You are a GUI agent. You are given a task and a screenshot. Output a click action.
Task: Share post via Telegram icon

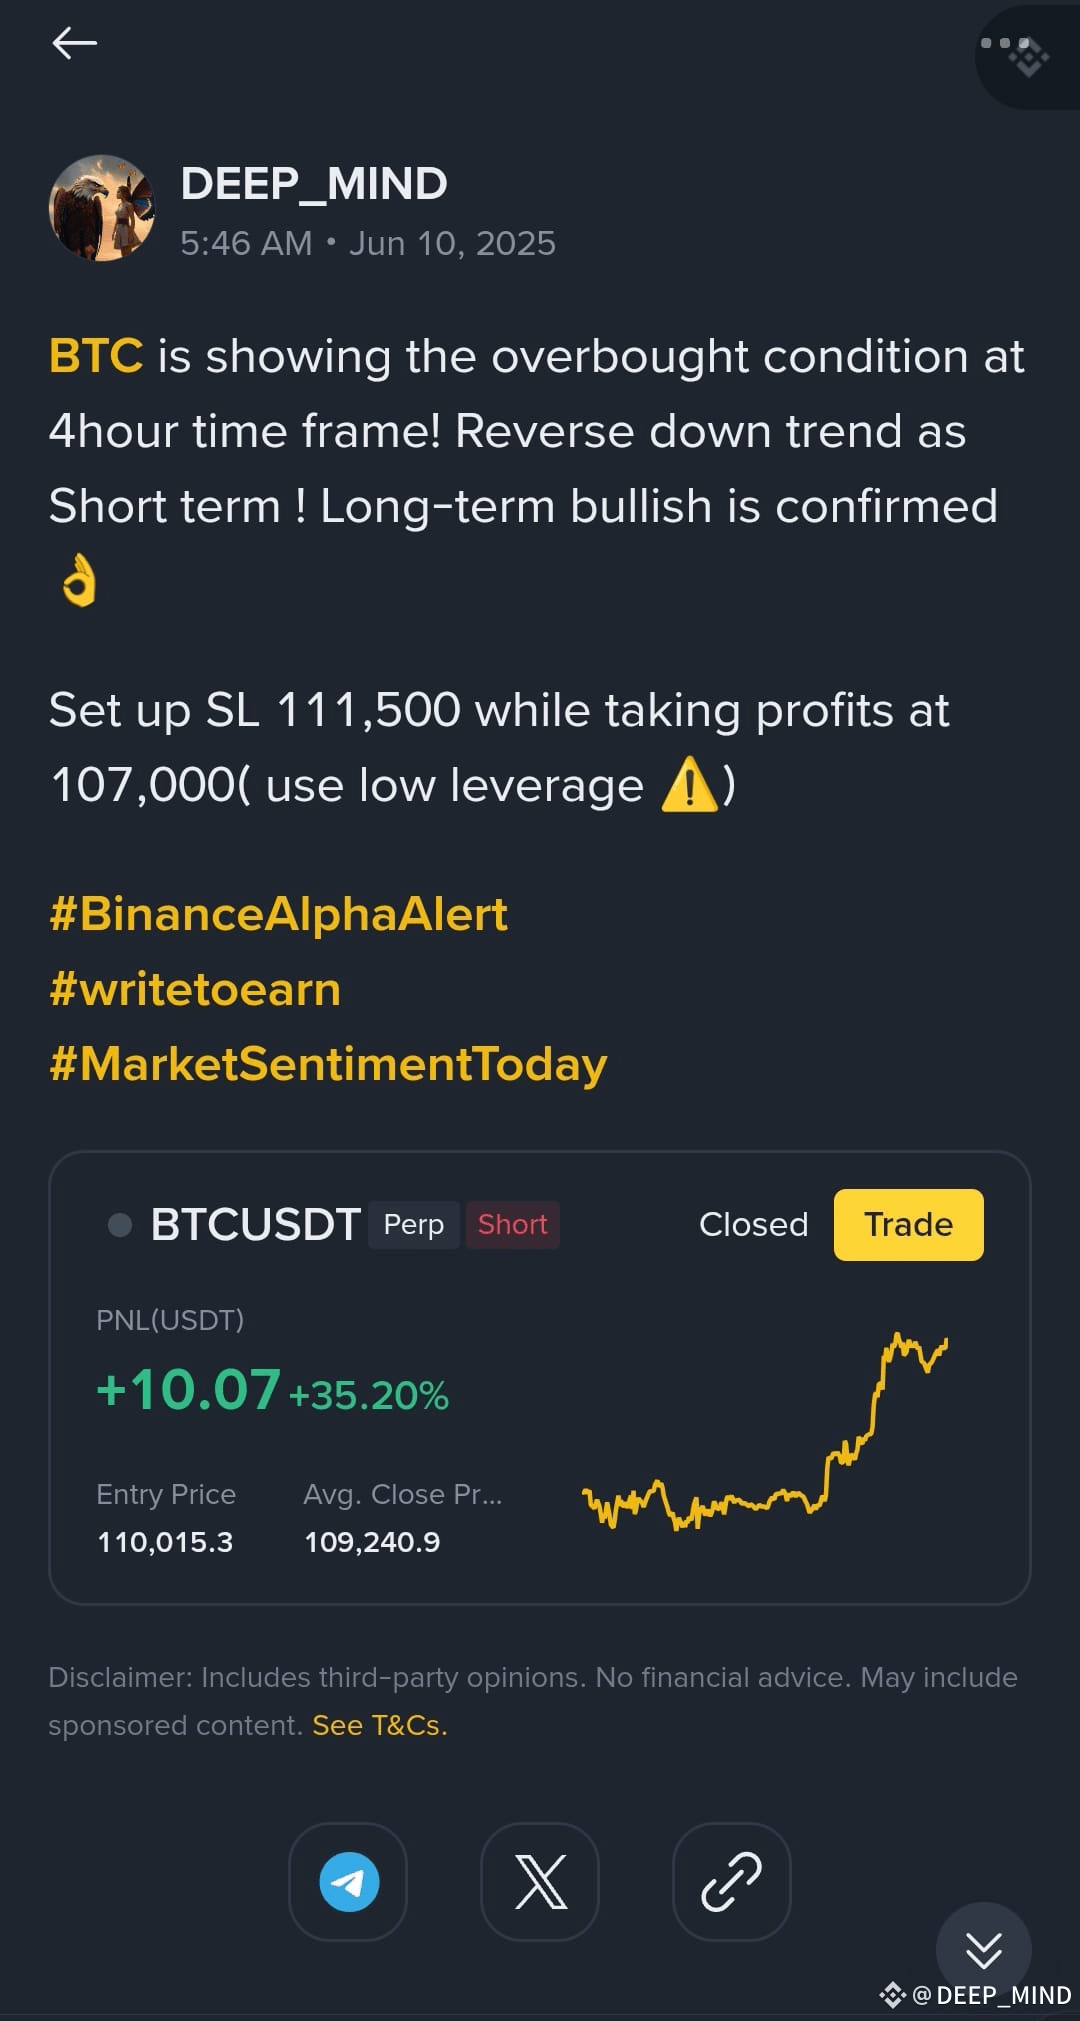pos(348,1881)
